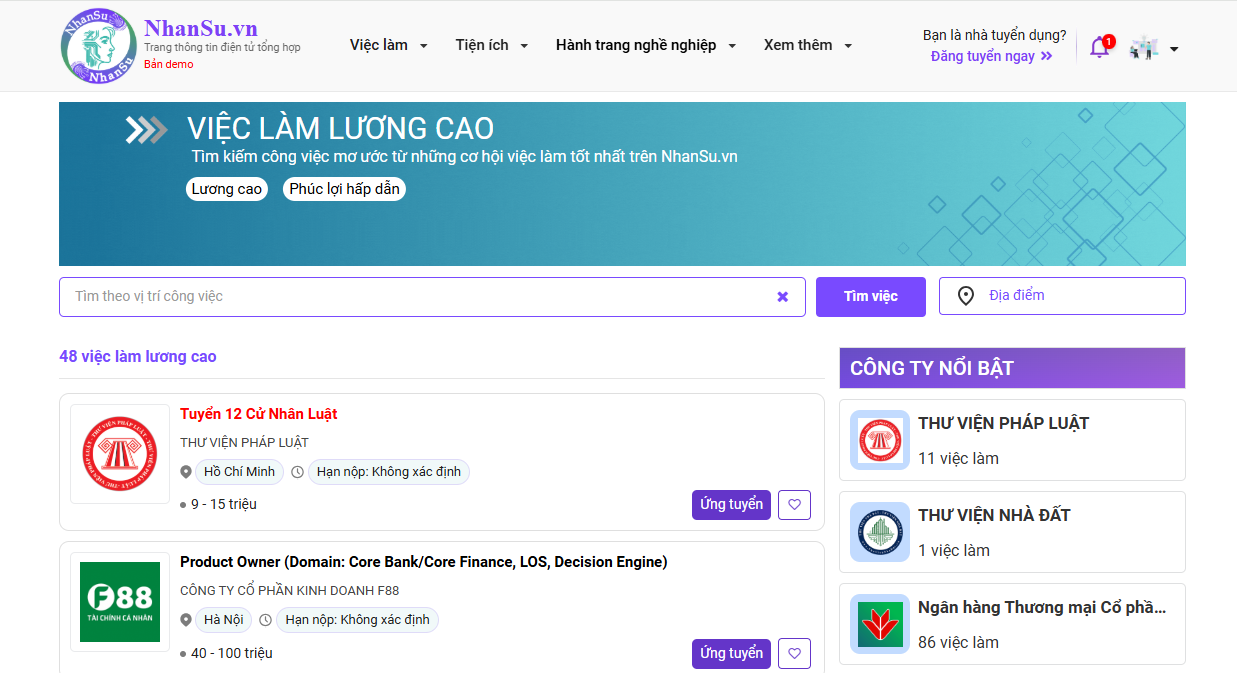Image resolution: width=1237 pixels, height=673 pixels.
Task: Expand the Tiện ích menu
Action: coord(492,45)
